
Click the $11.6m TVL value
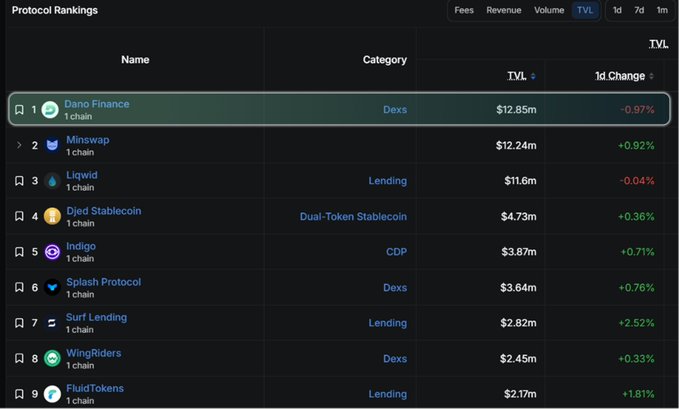pos(520,181)
